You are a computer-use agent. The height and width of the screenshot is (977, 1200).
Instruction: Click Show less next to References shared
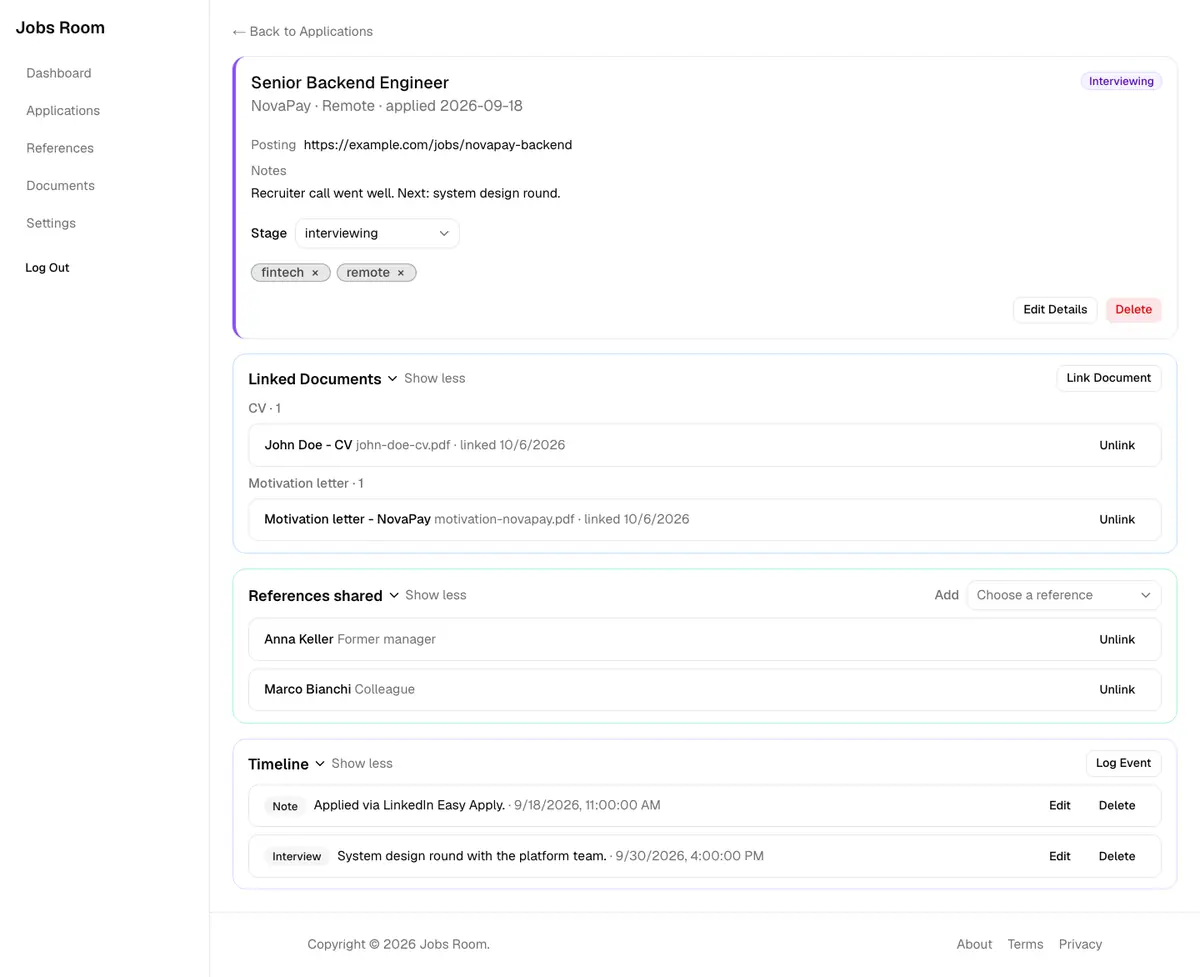(x=436, y=595)
